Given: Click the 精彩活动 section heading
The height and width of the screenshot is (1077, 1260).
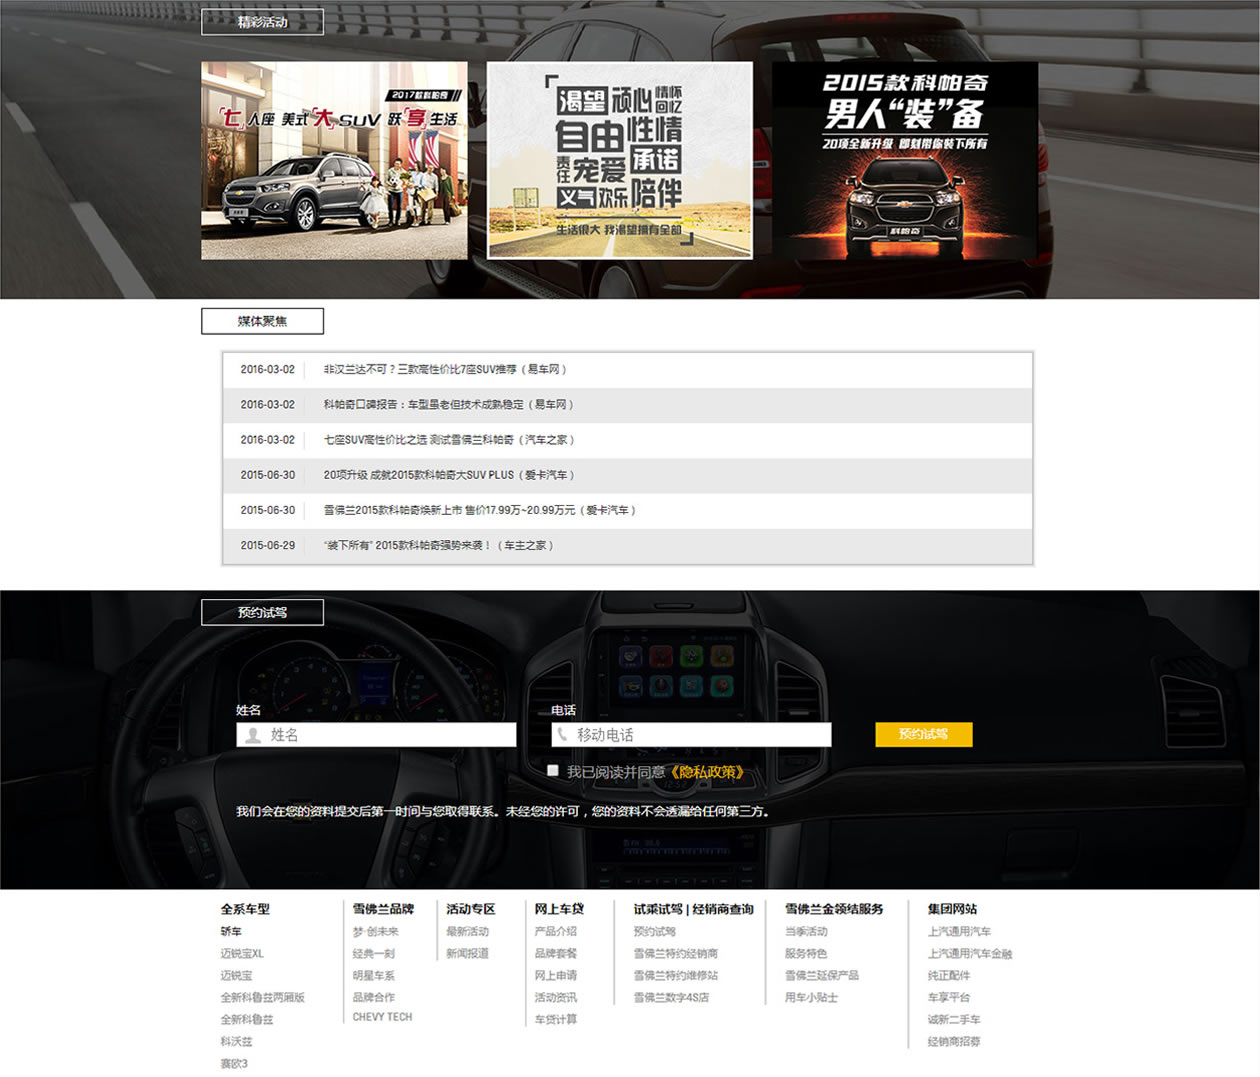Looking at the screenshot, I should click(x=262, y=22).
